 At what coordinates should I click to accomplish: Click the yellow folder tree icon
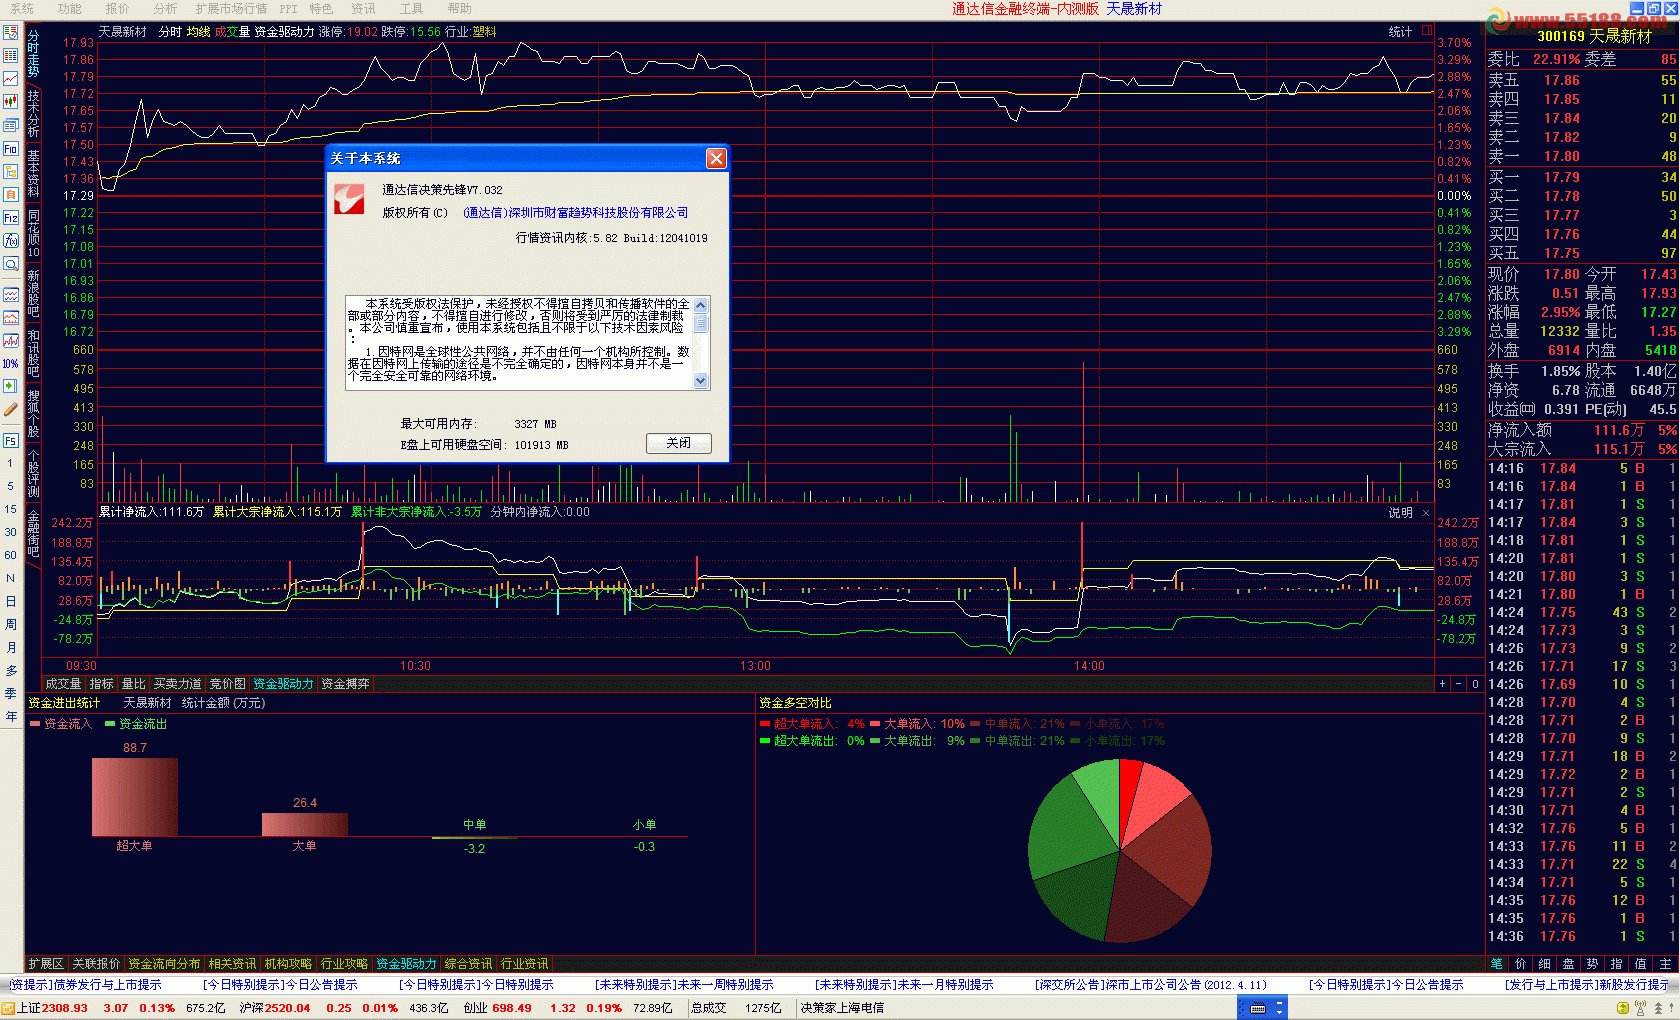pyautogui.click(x=11, y=171)
